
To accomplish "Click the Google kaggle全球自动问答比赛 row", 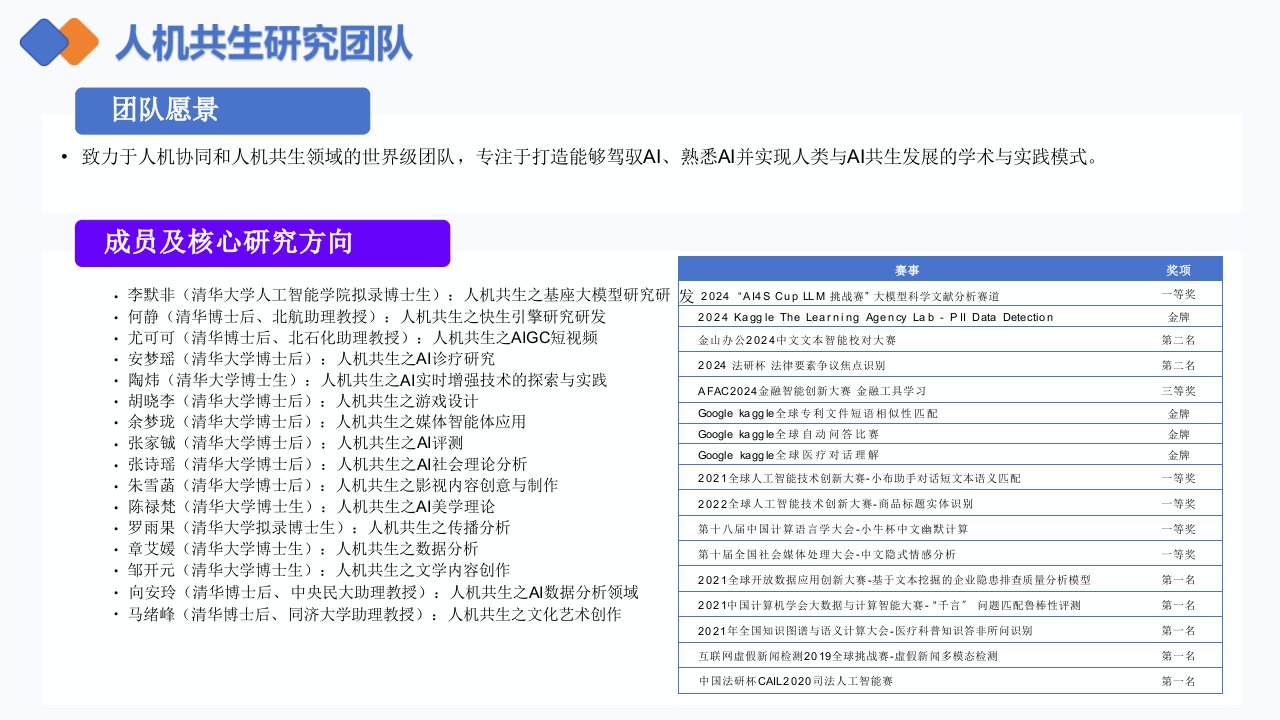I will (x=788, y=434).
